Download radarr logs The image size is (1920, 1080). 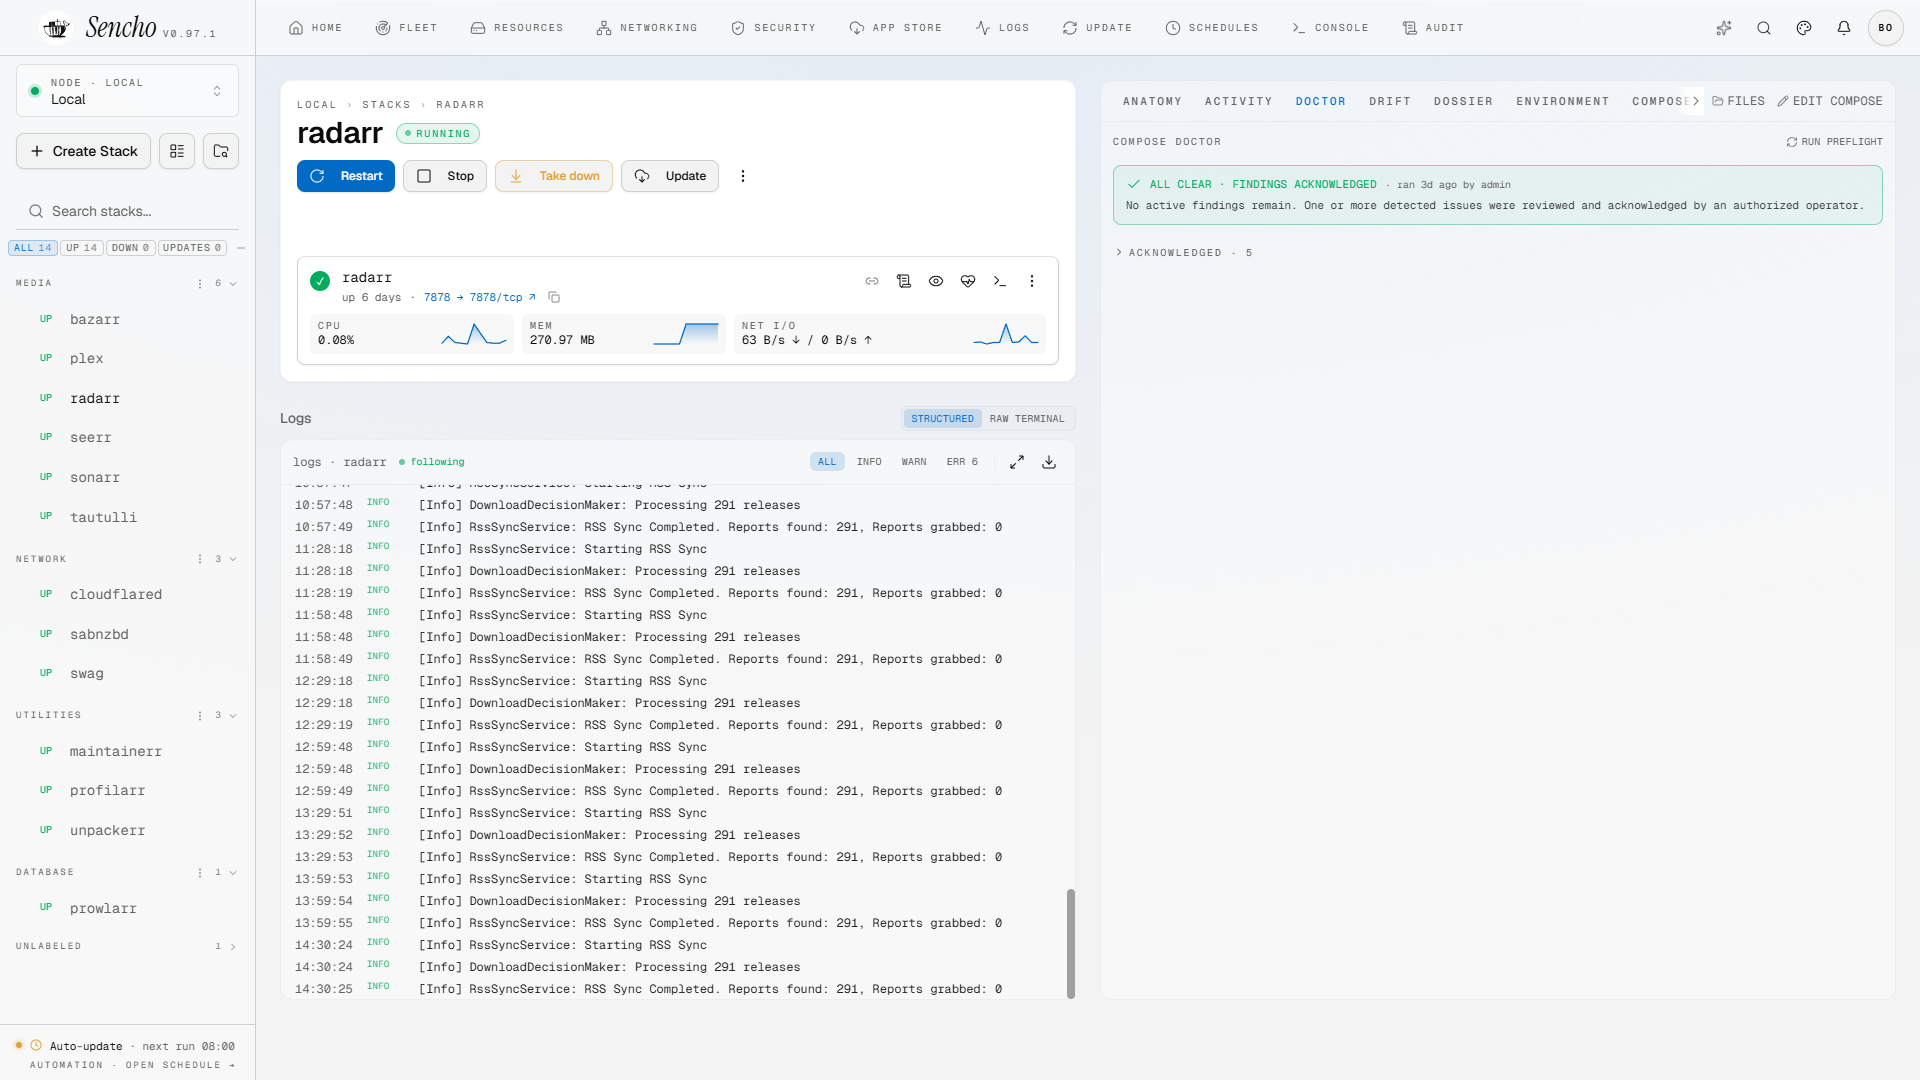click(x=1049, y=462)
